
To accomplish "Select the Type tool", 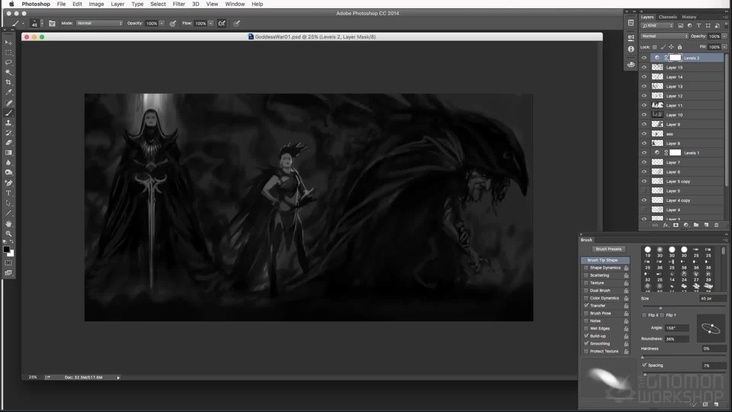I will (x=8, y=193).
